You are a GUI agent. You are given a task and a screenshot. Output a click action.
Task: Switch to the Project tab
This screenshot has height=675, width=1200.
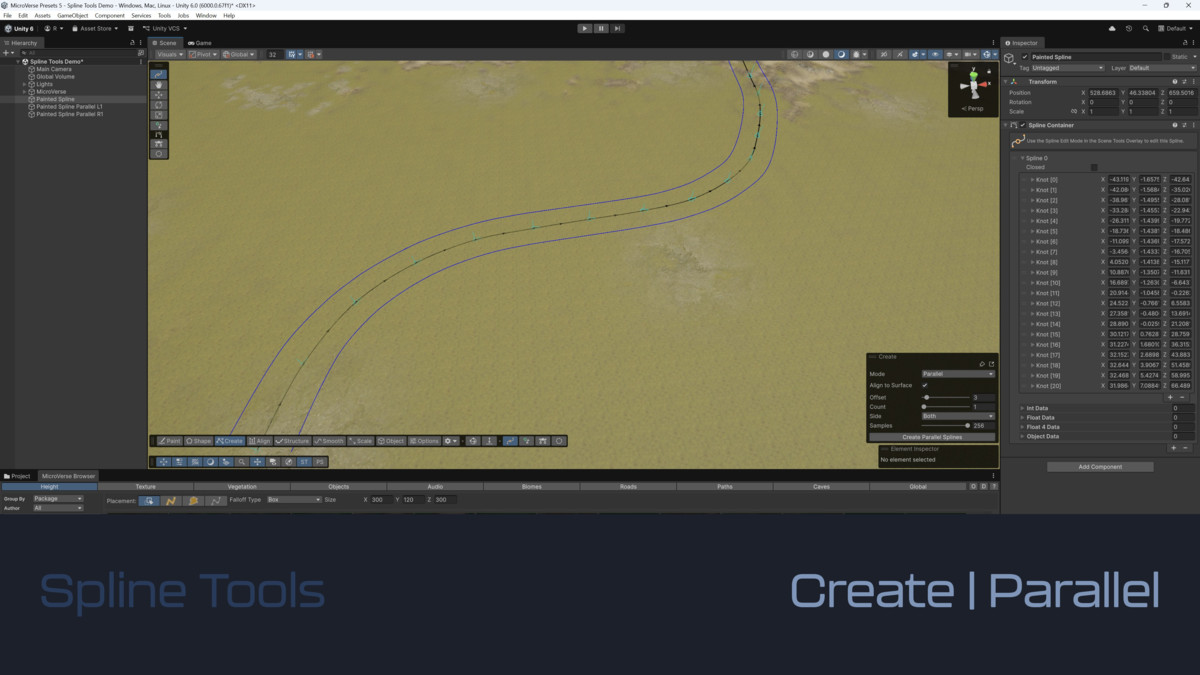(x=18, y=476)
